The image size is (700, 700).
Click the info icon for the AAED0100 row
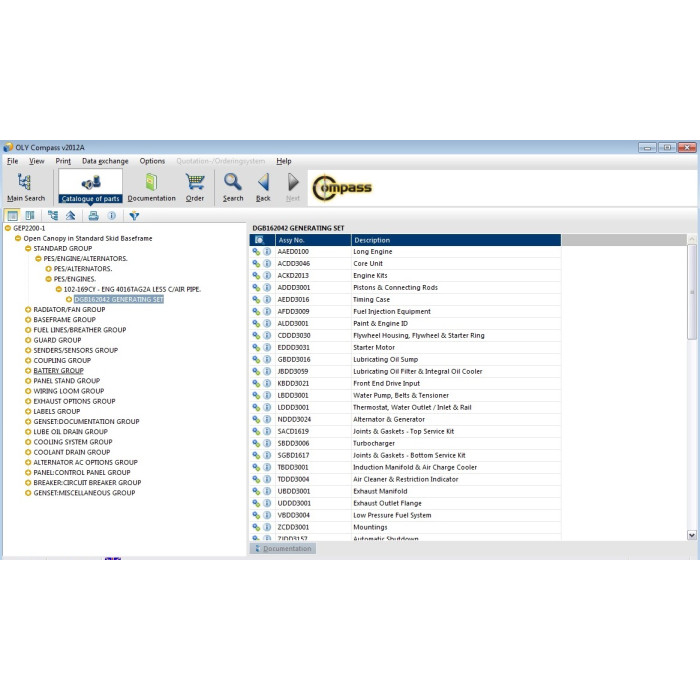click(x=267, y=252)
